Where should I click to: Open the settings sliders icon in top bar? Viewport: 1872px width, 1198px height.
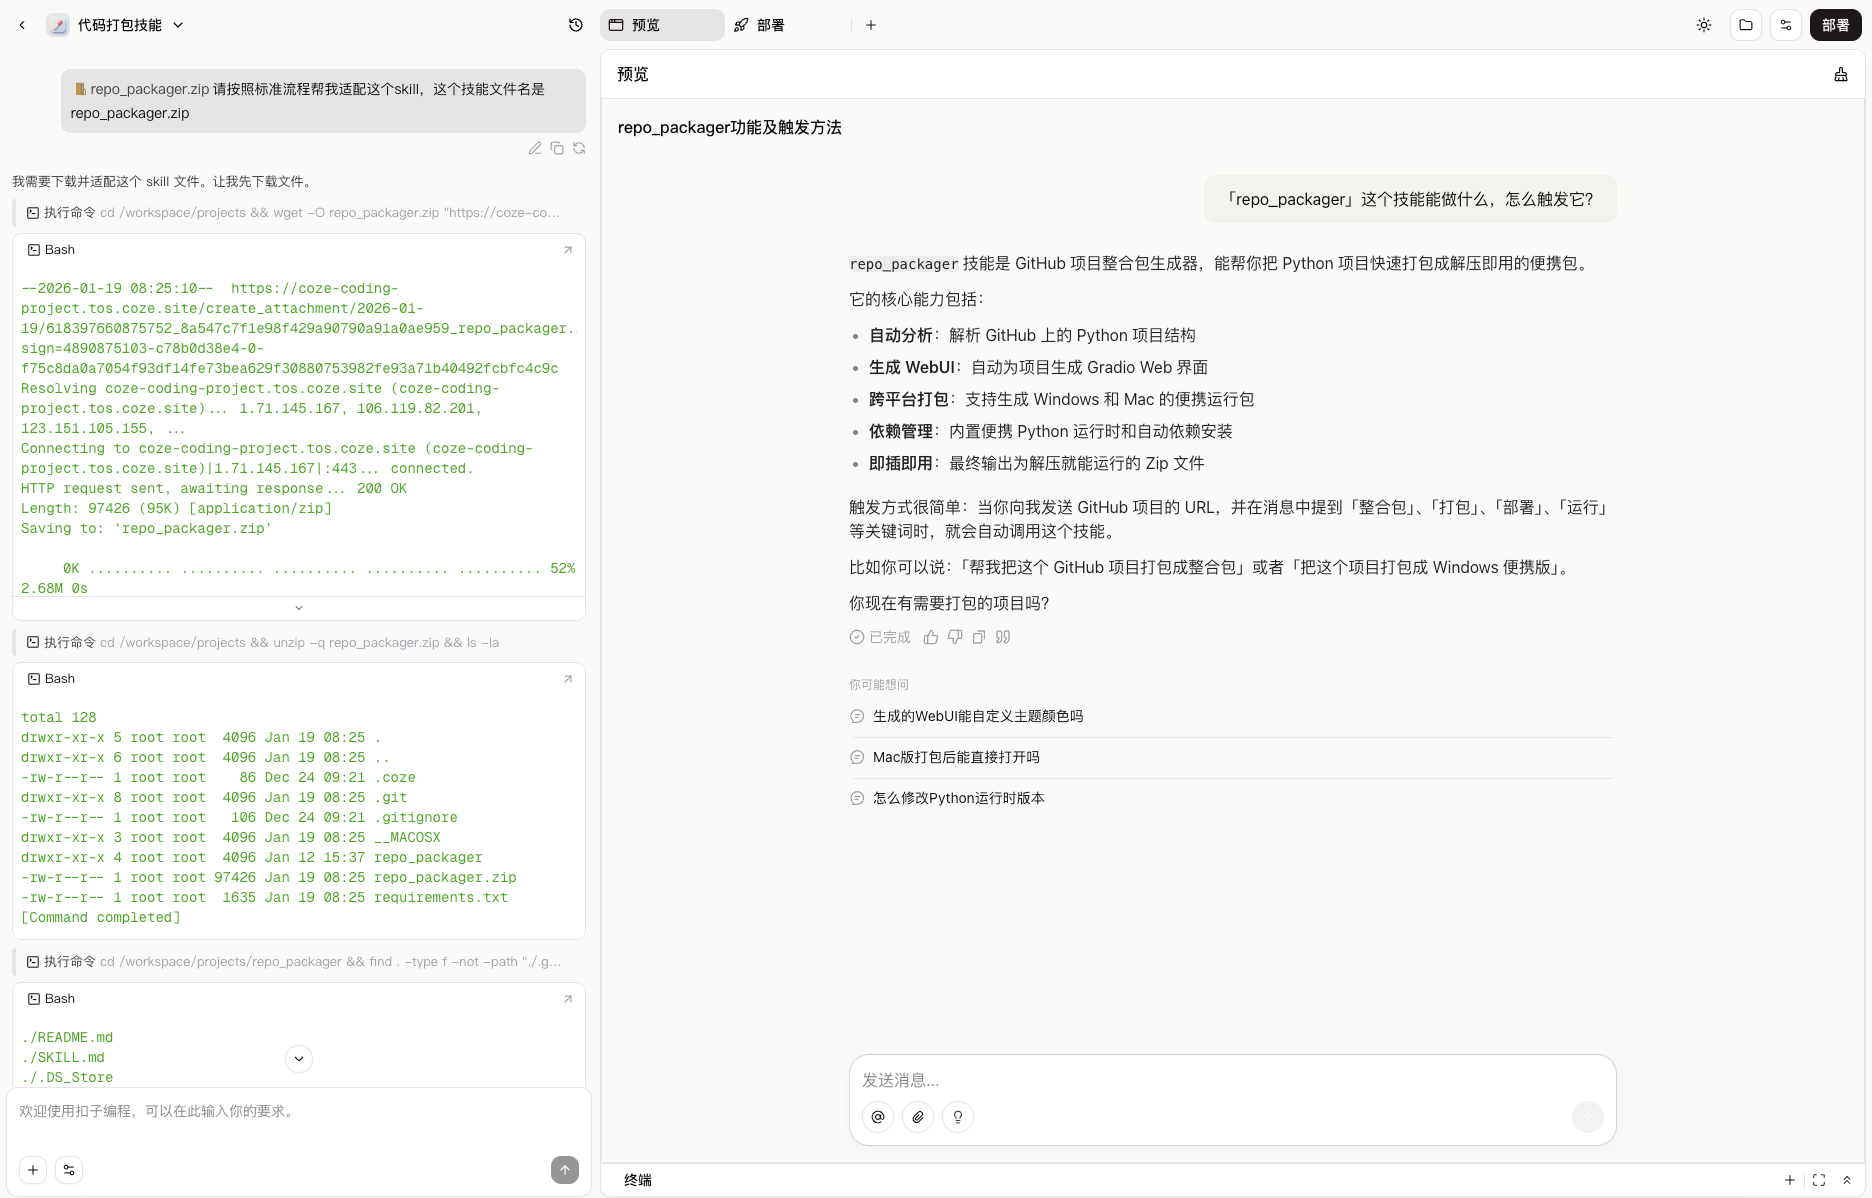(x=1787, y=25)
